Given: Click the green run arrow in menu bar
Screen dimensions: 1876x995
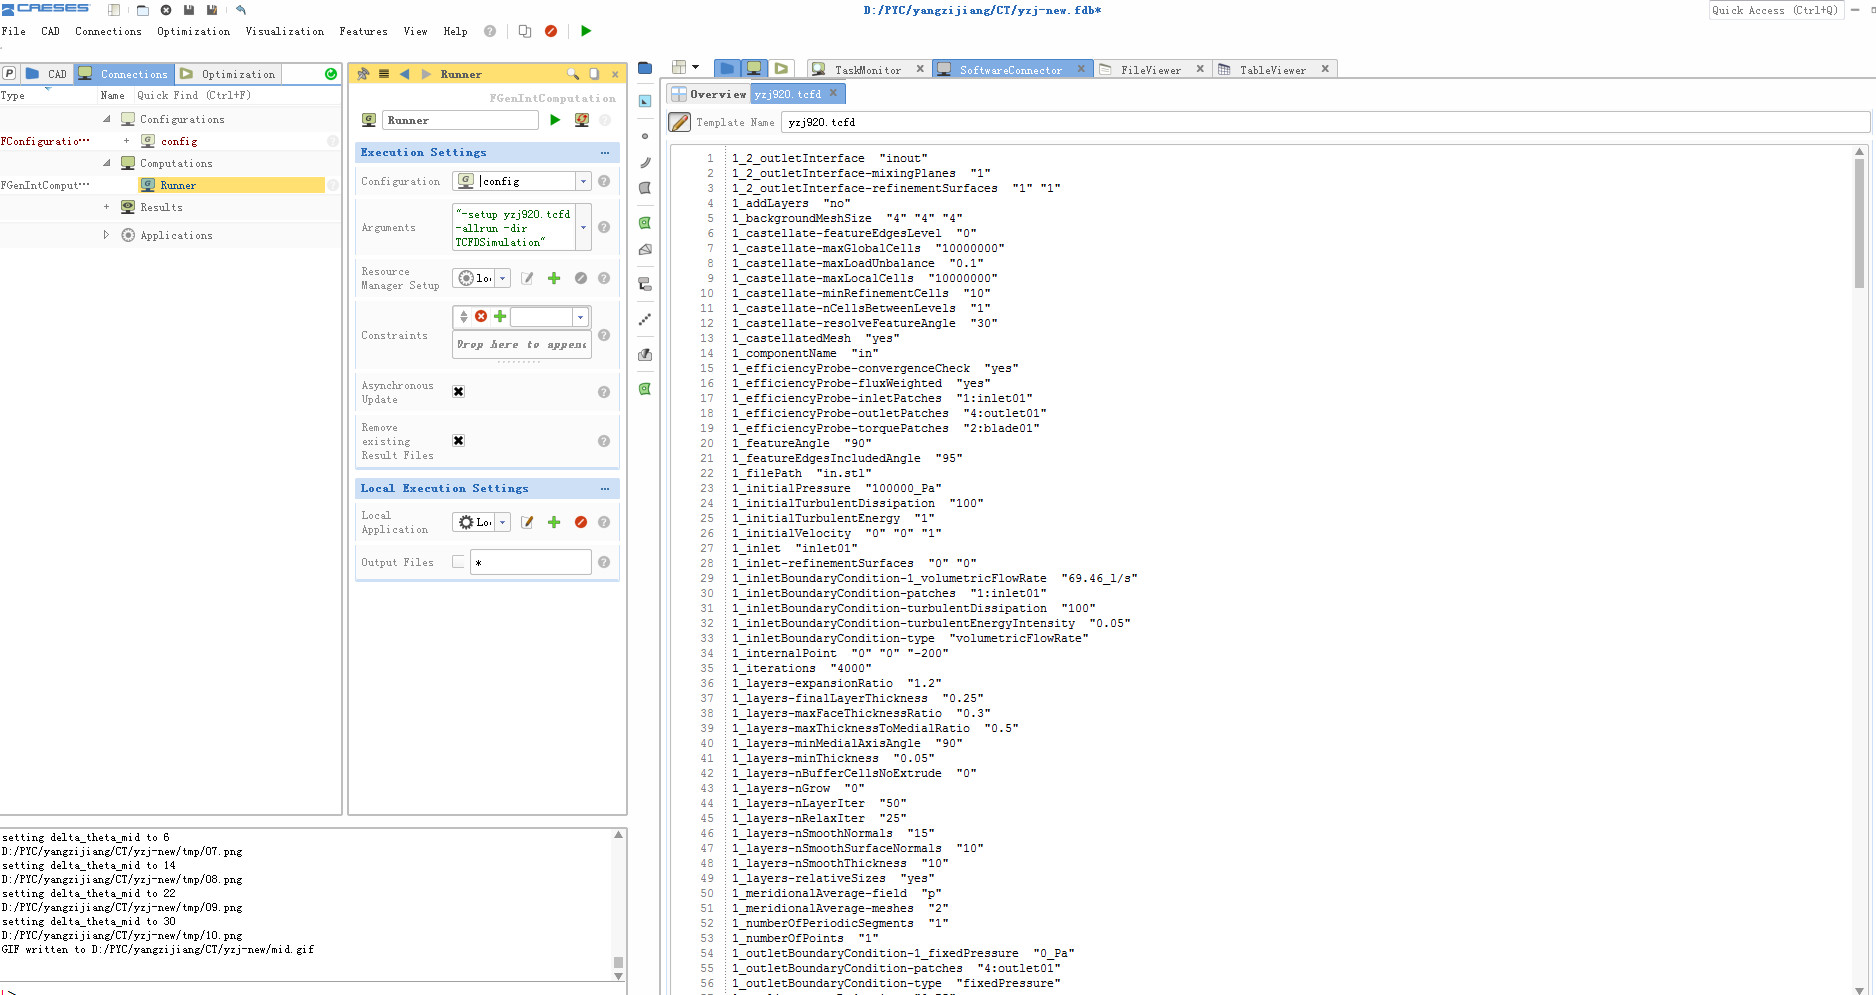Looking at the screenshot, I should pyautogui.click(x=586, y=31).
